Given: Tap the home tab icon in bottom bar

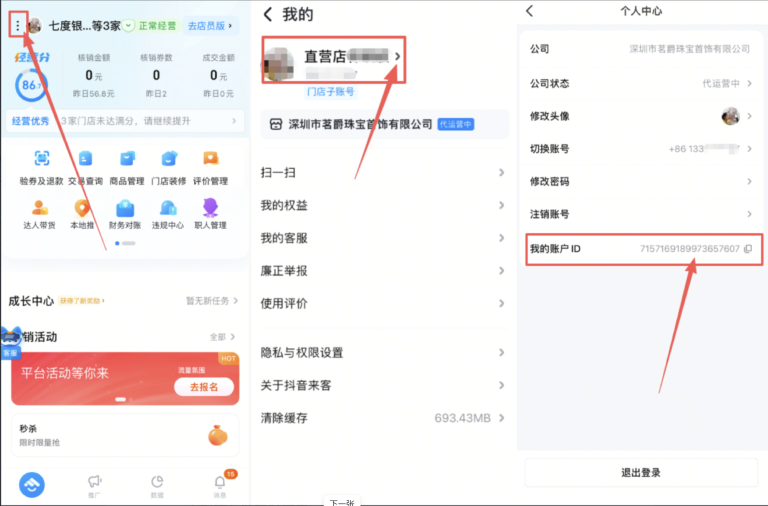Looking at the screenshot, I should [32, 484].
